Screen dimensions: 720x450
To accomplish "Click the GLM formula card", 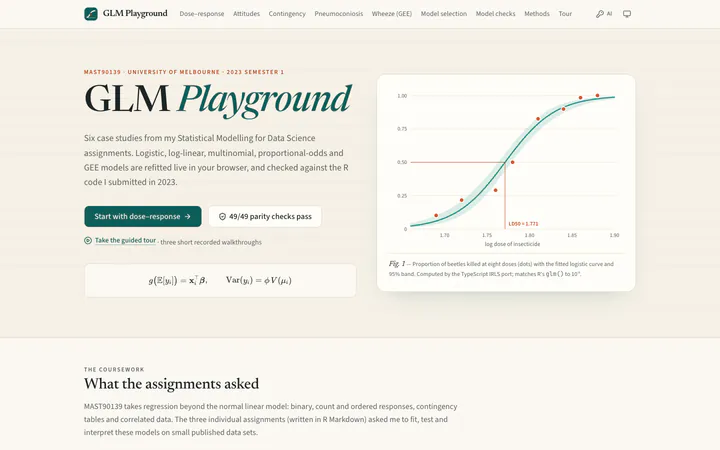I will click(220, 280).
